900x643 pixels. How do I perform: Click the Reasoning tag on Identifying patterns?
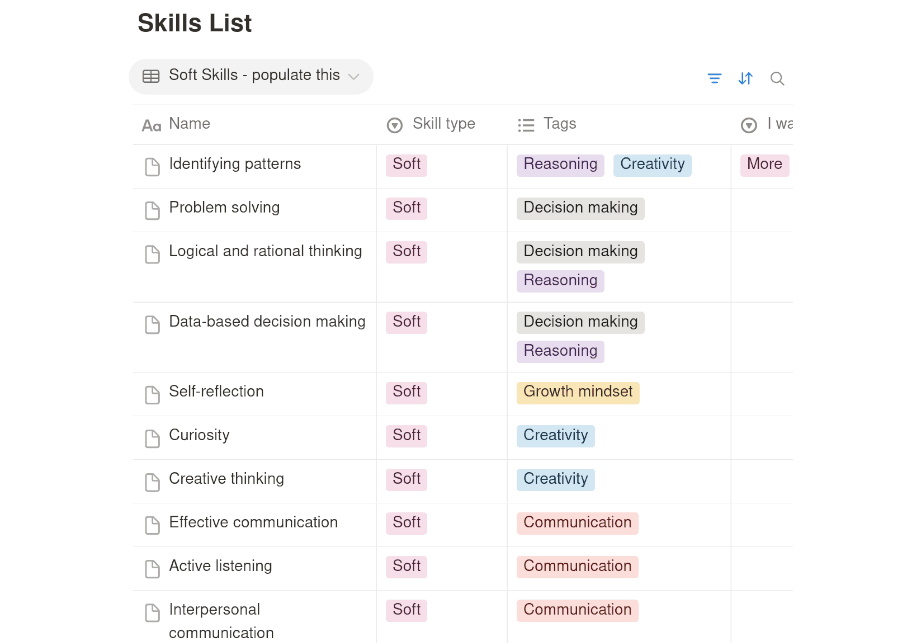[560, 165]
